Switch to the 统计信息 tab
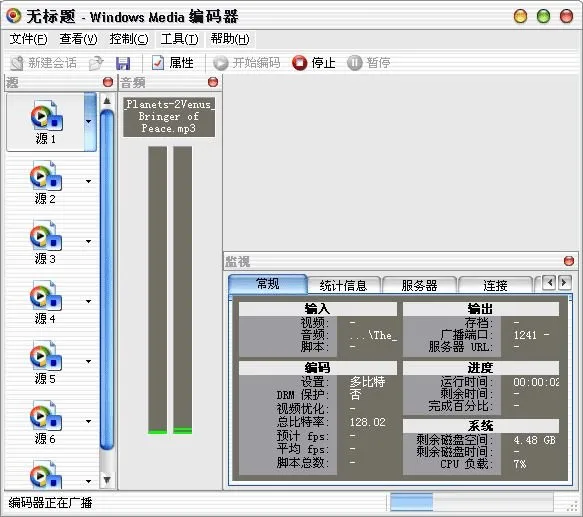Screen dimensions: 583x517 coord(344,285)
